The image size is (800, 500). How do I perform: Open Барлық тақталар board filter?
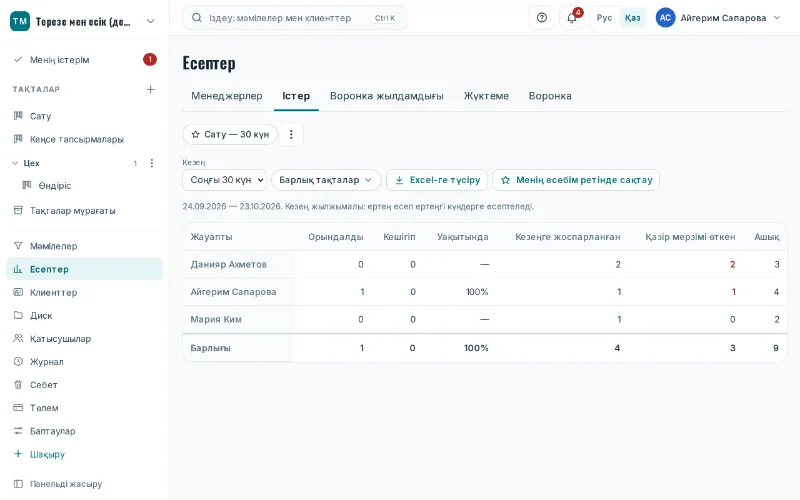pos(326,180)
